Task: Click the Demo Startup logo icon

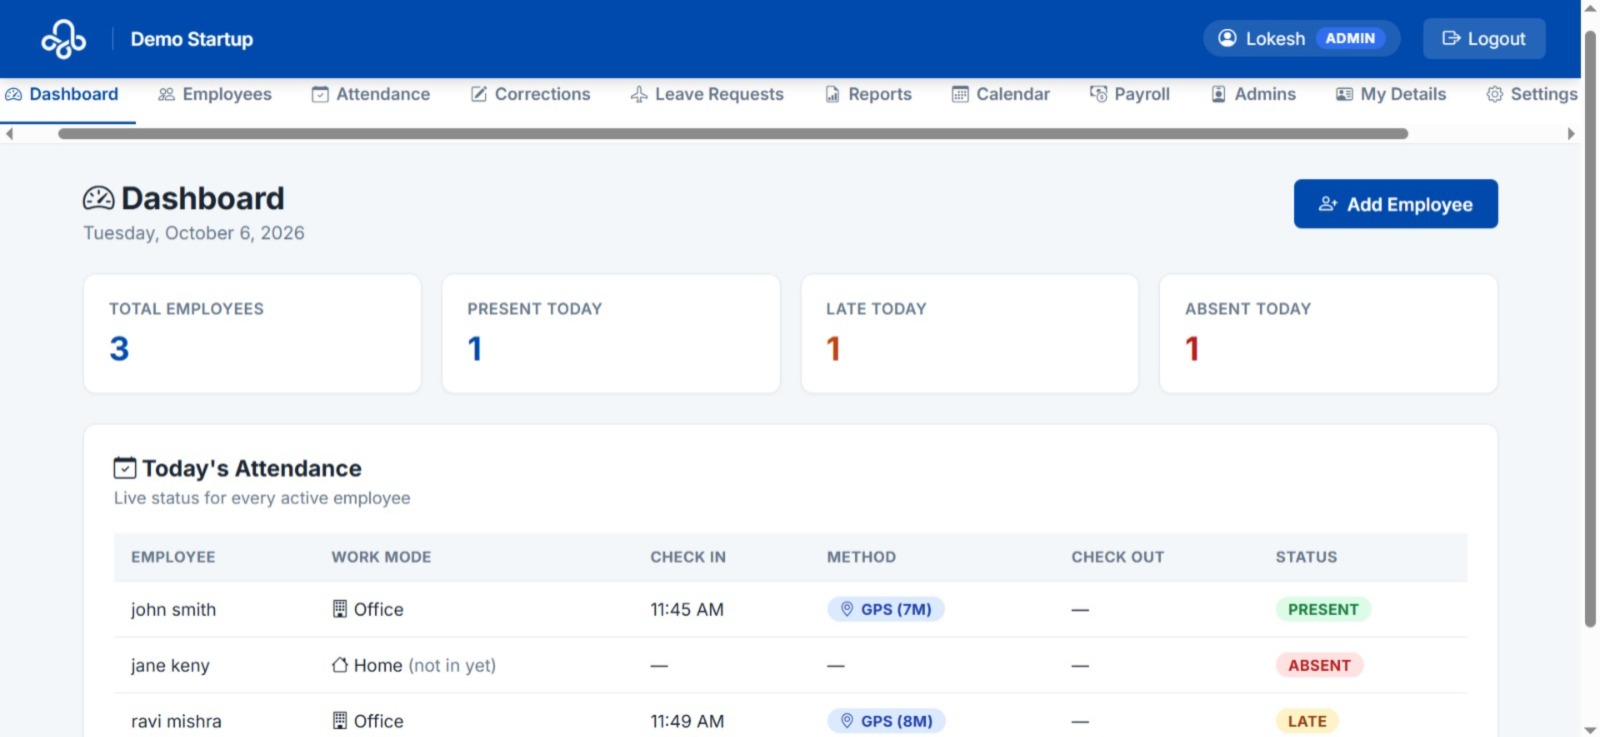Action: click(64, 39)
